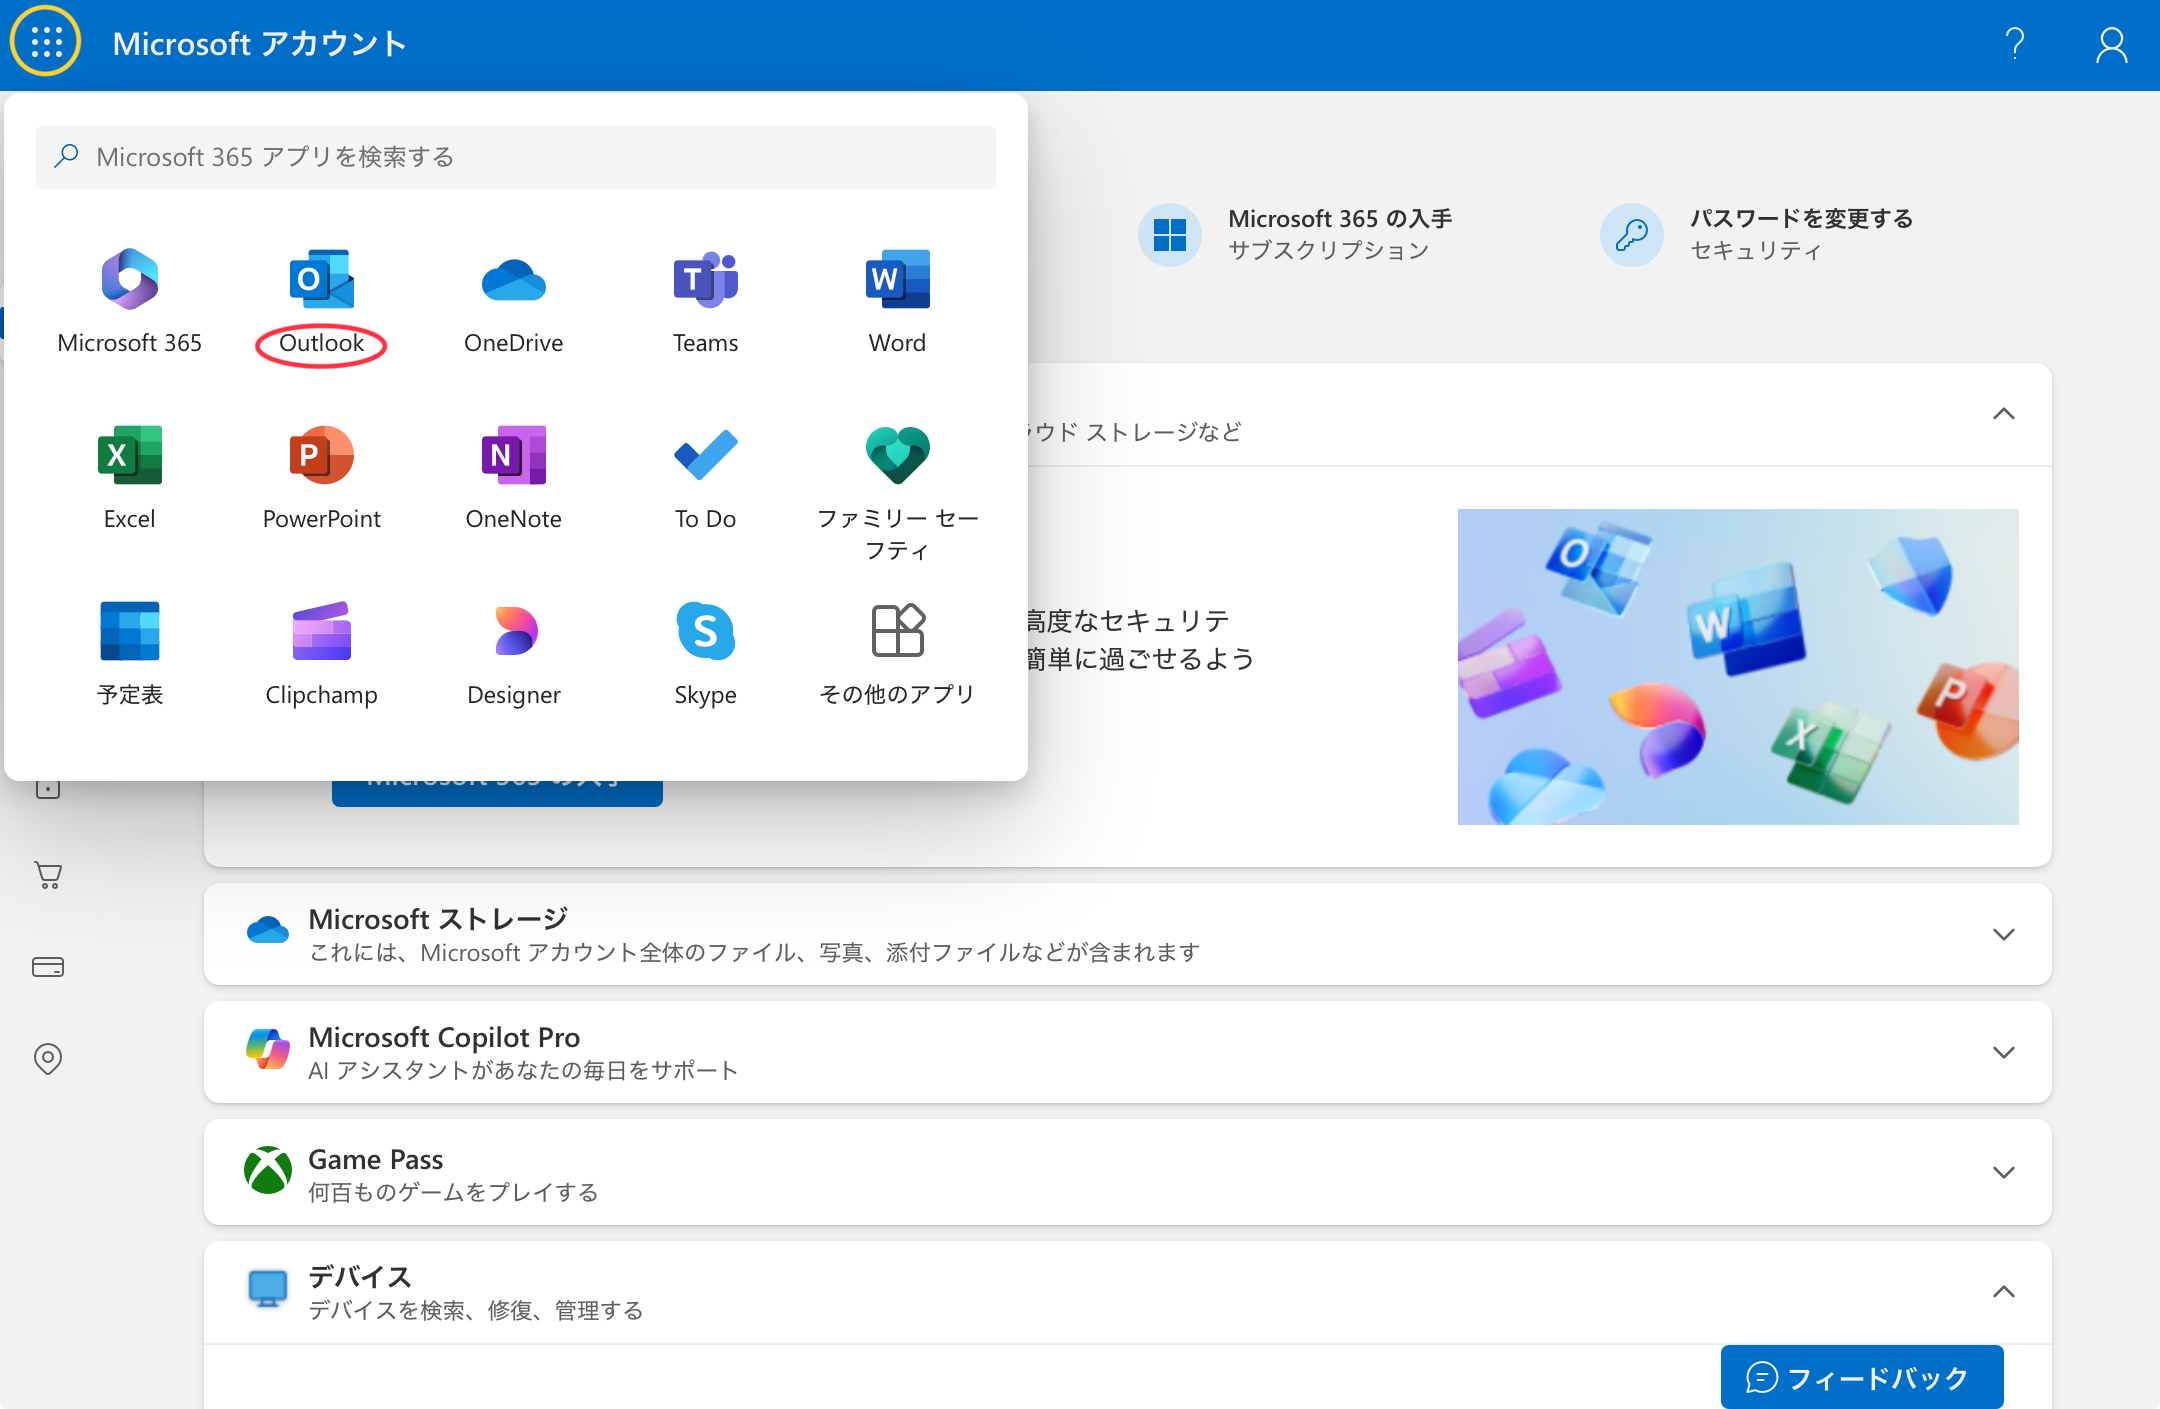This screenshot has height=1409, width=2160.
Task: Click the Game Pass Xbox icon
Action: click(268, 1170)
